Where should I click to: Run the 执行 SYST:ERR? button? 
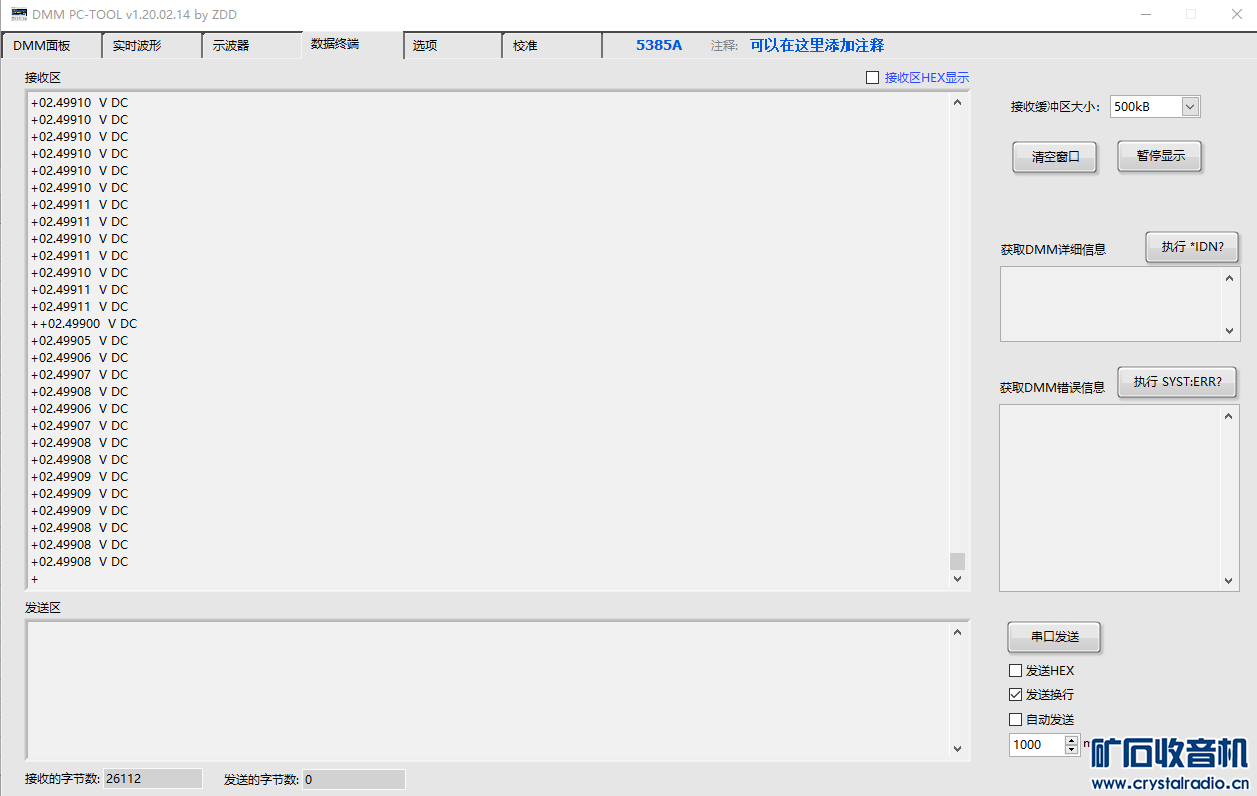[1177, 382]
